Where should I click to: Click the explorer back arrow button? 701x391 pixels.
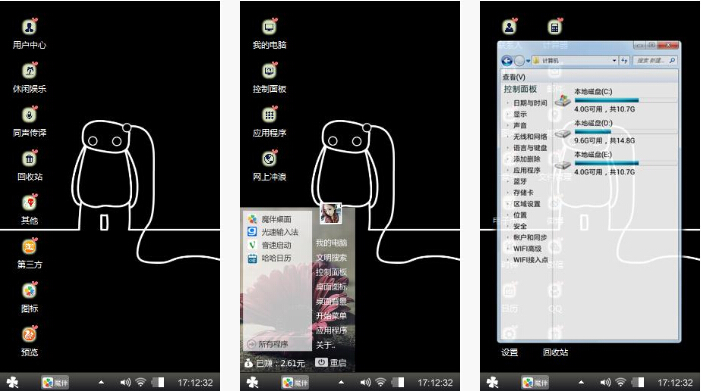click(x=507, y=60)
